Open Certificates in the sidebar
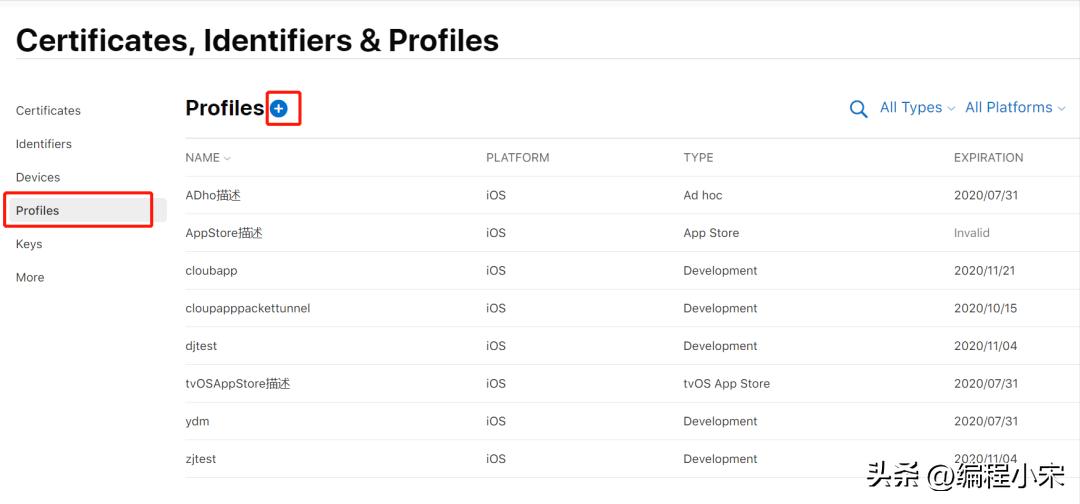Screen dimensions: 1080x504 point(48,111)
